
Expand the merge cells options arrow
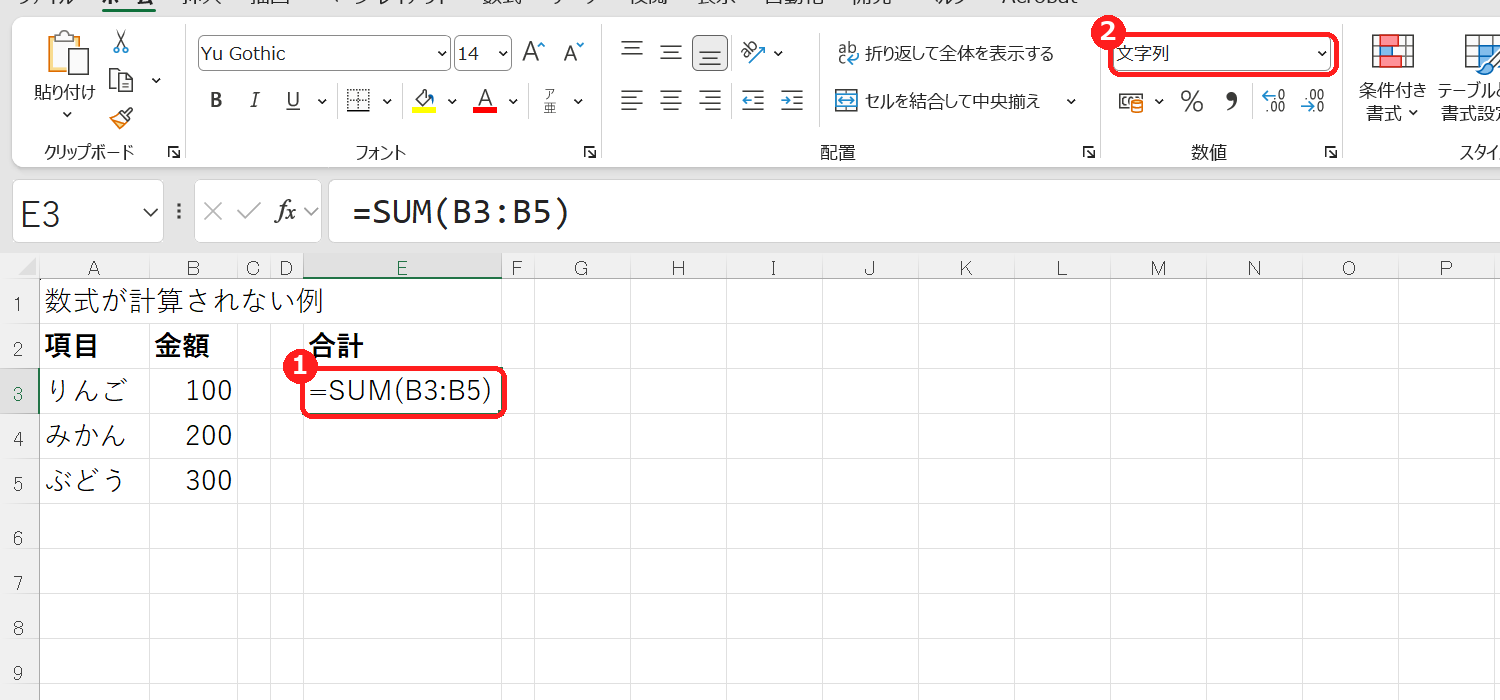click(1071, 101)
